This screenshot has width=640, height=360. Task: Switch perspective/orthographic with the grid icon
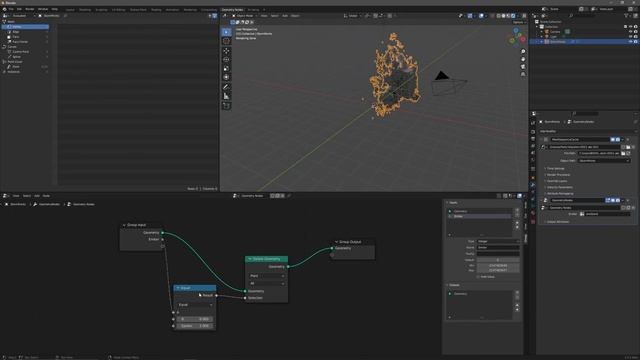coord(523,74)
